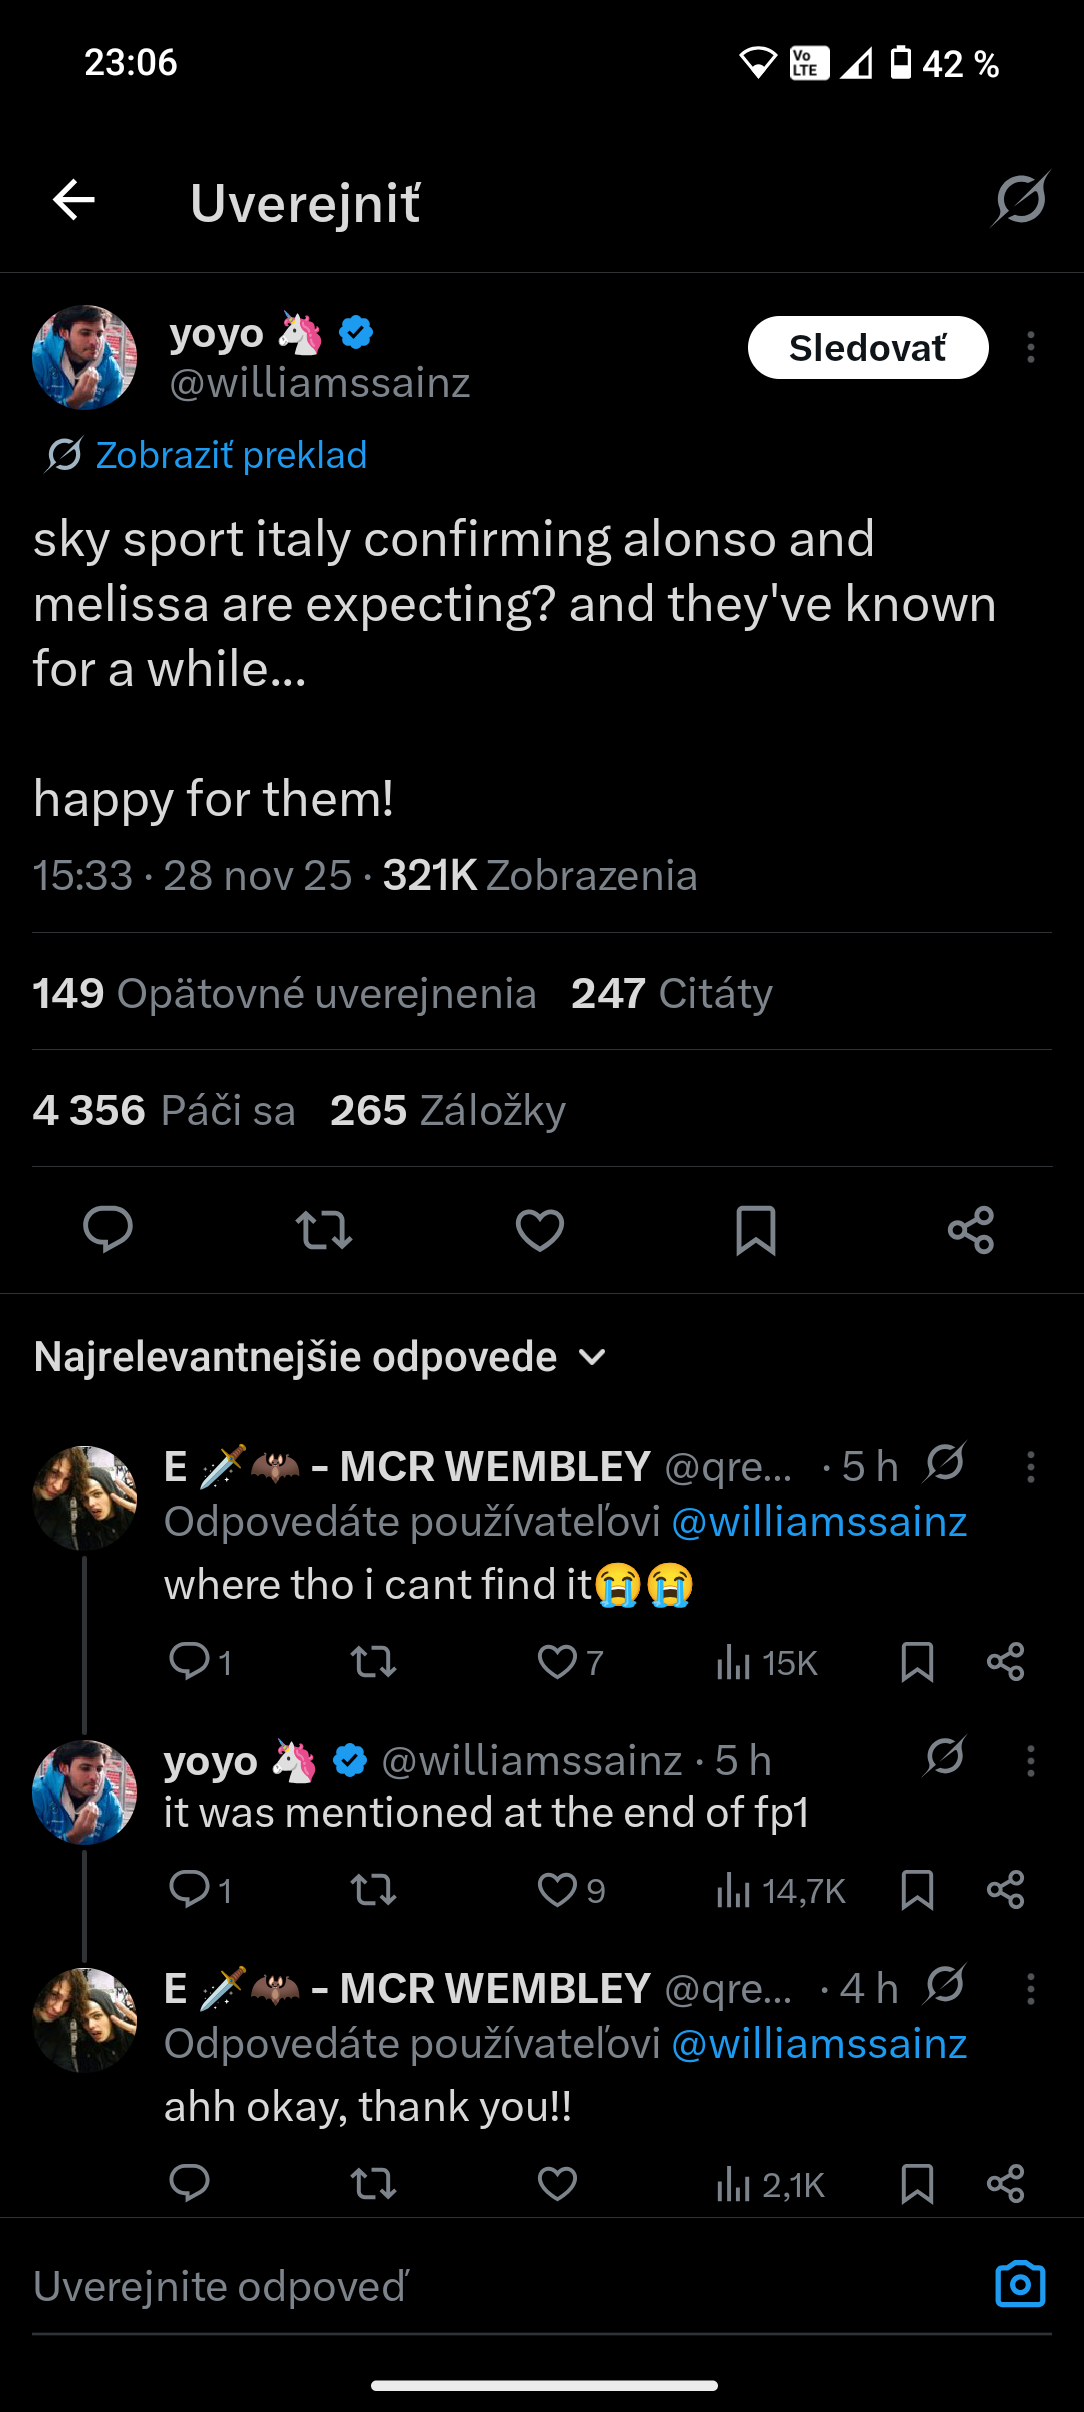
Task: Like the 'it was mentioned at the end of fp1' reply
Action: pos(558,1890)
